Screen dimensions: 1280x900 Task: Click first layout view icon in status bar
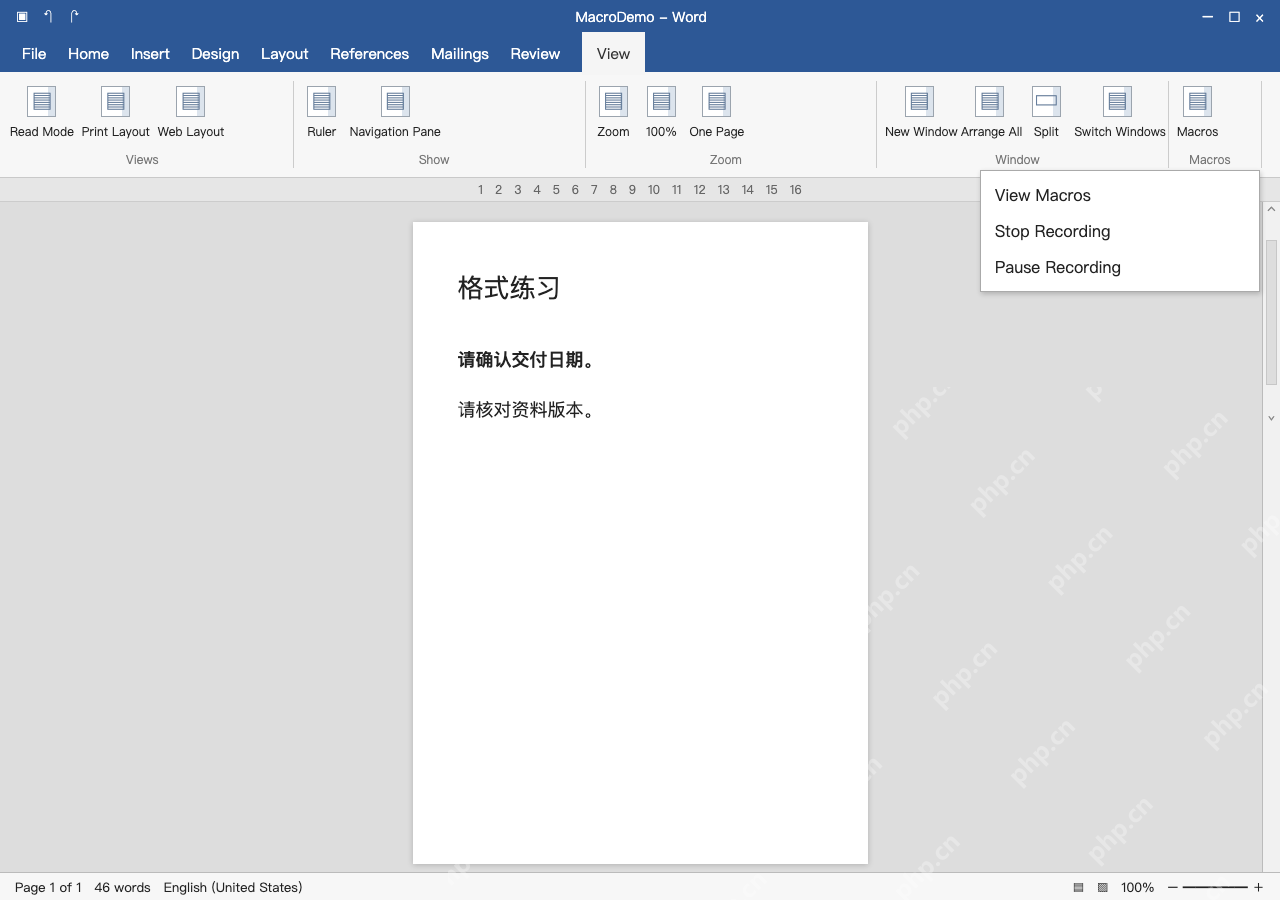[x=1078, y=887]
